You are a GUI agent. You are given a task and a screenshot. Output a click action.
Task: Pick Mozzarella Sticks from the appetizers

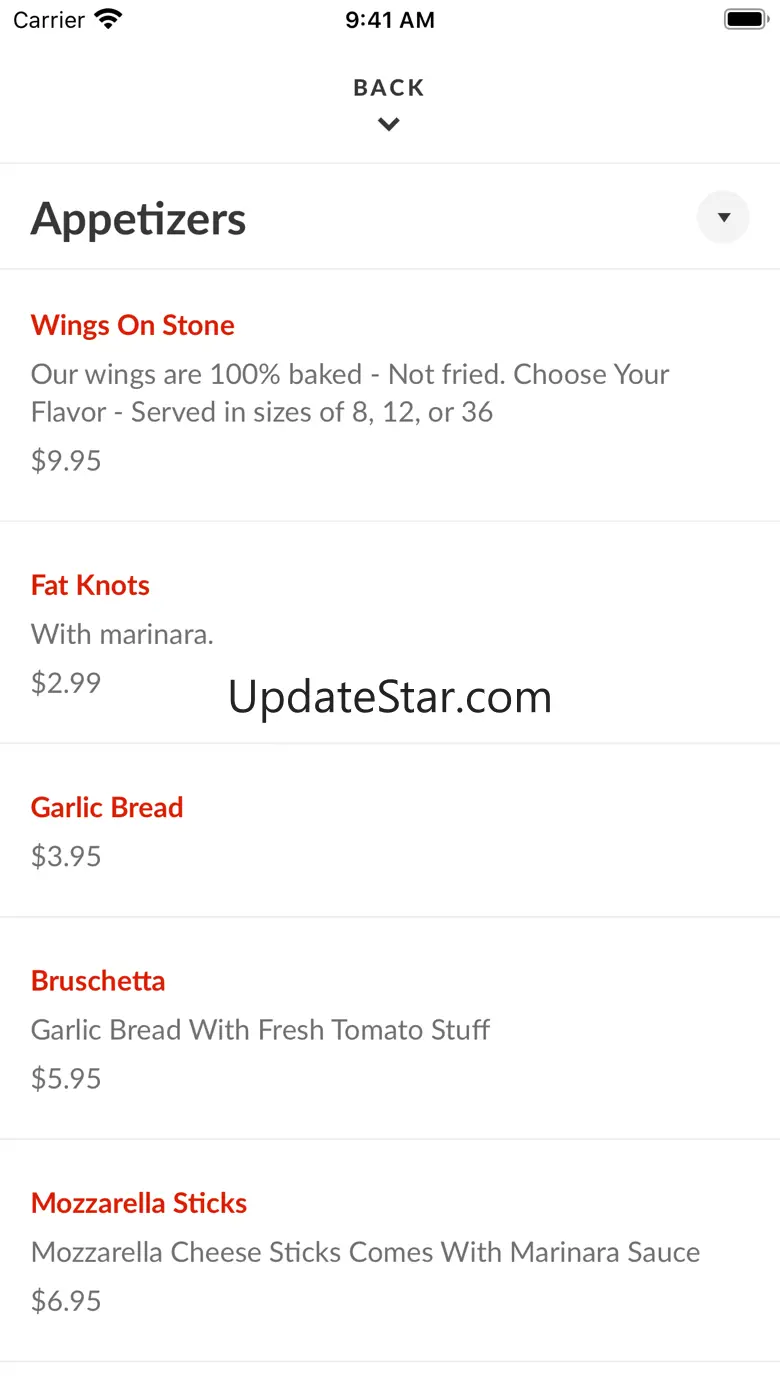tap(139, 1202)
